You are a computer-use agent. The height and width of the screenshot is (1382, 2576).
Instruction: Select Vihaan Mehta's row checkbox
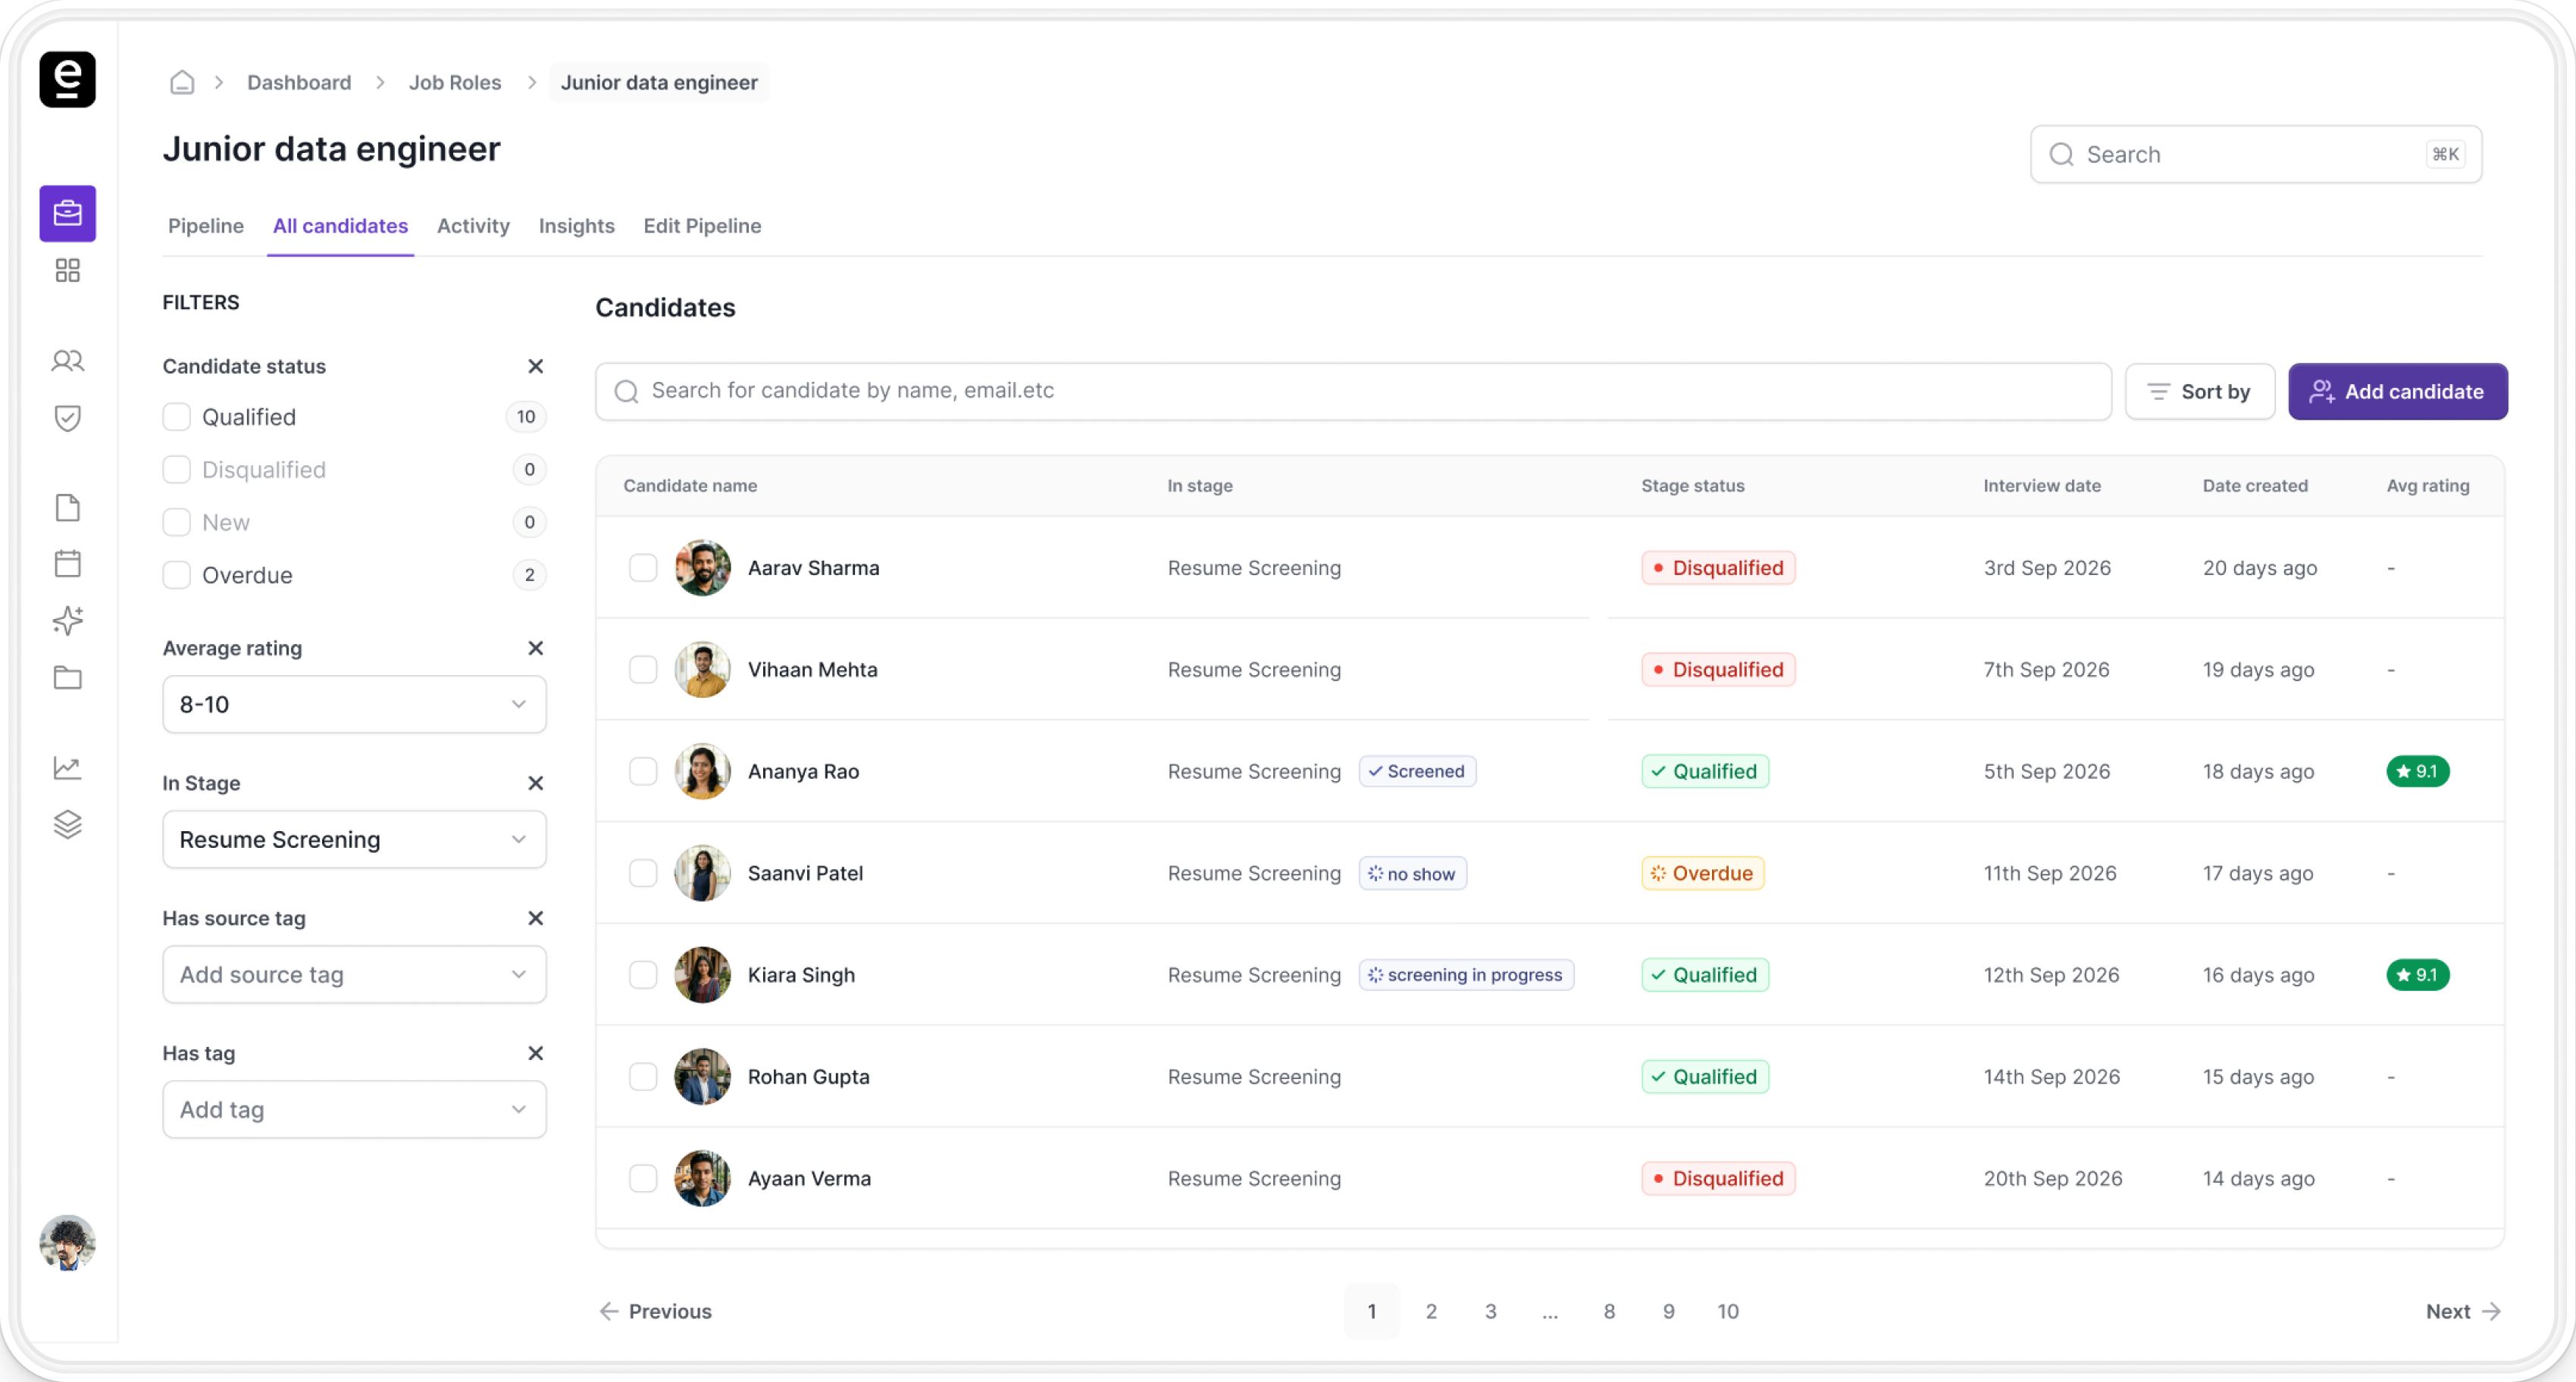point(642,670)
